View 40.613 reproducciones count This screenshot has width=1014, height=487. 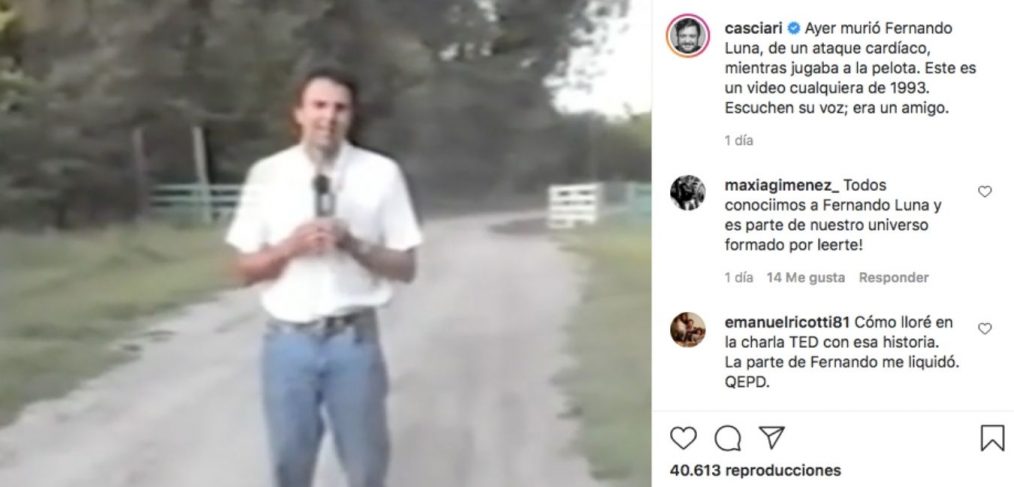click(755, 470)
